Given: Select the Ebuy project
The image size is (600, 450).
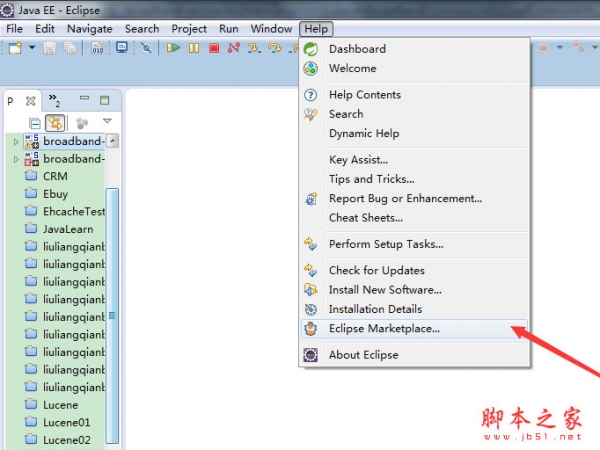Looking at the screenshot, I should coord(55,194).
